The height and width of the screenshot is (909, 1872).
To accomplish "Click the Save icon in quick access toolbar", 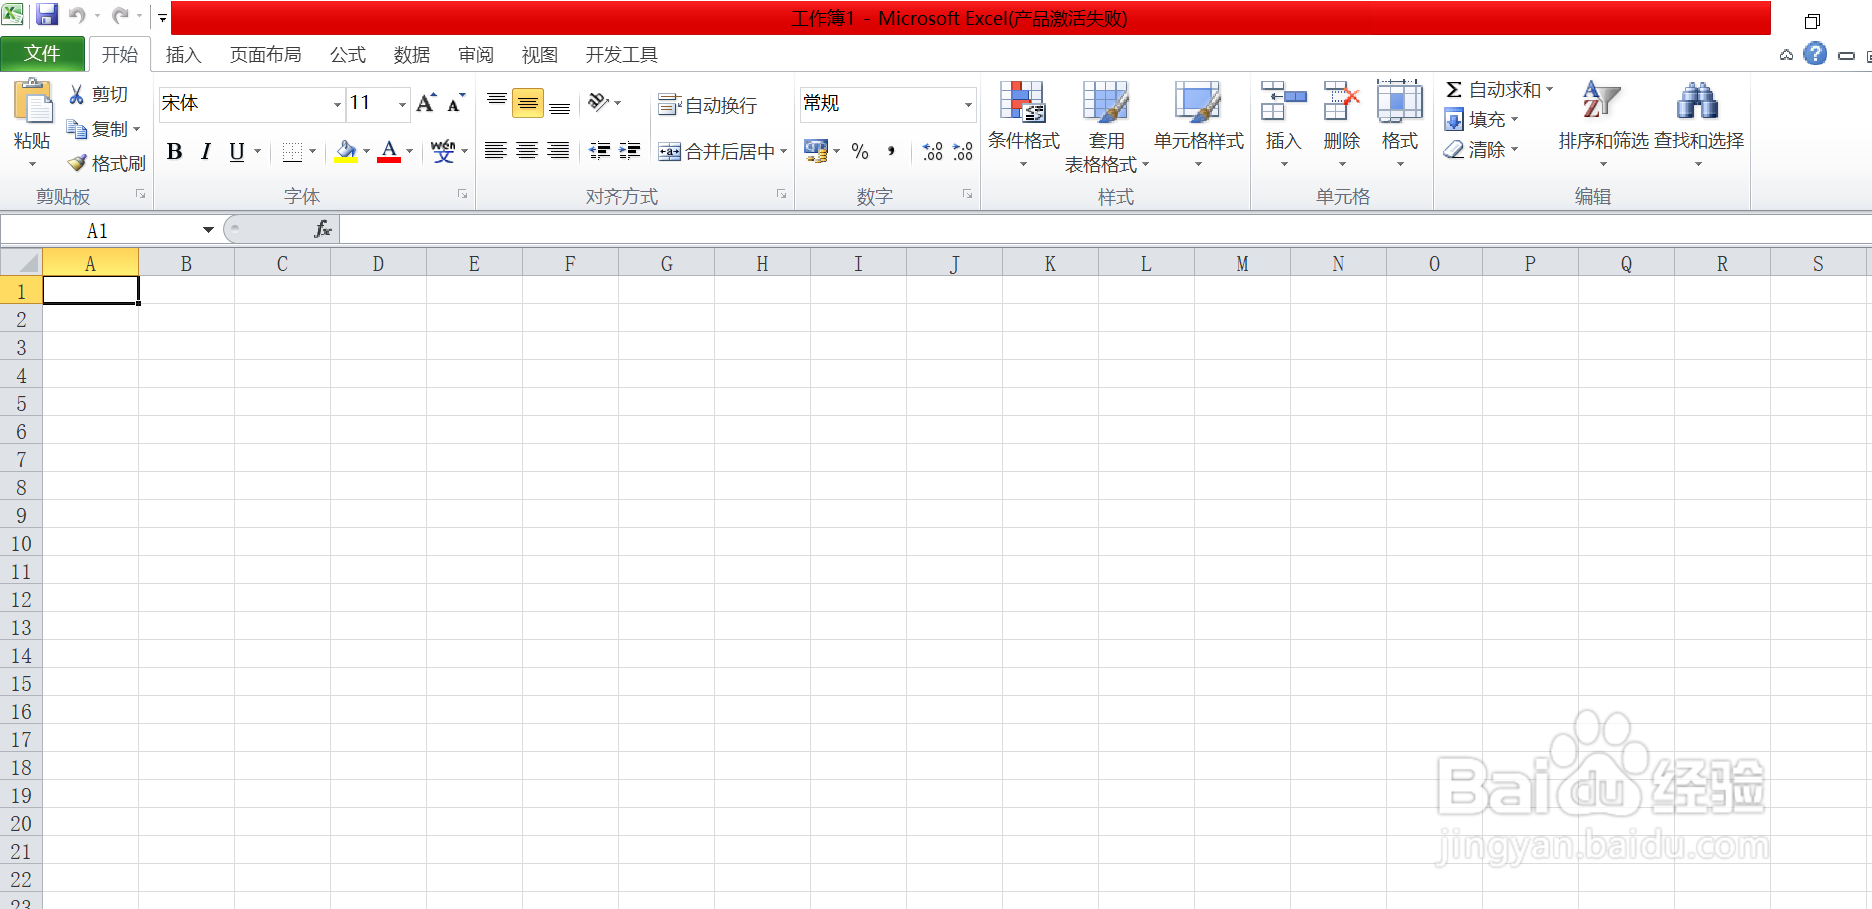I will pos(47,15).
